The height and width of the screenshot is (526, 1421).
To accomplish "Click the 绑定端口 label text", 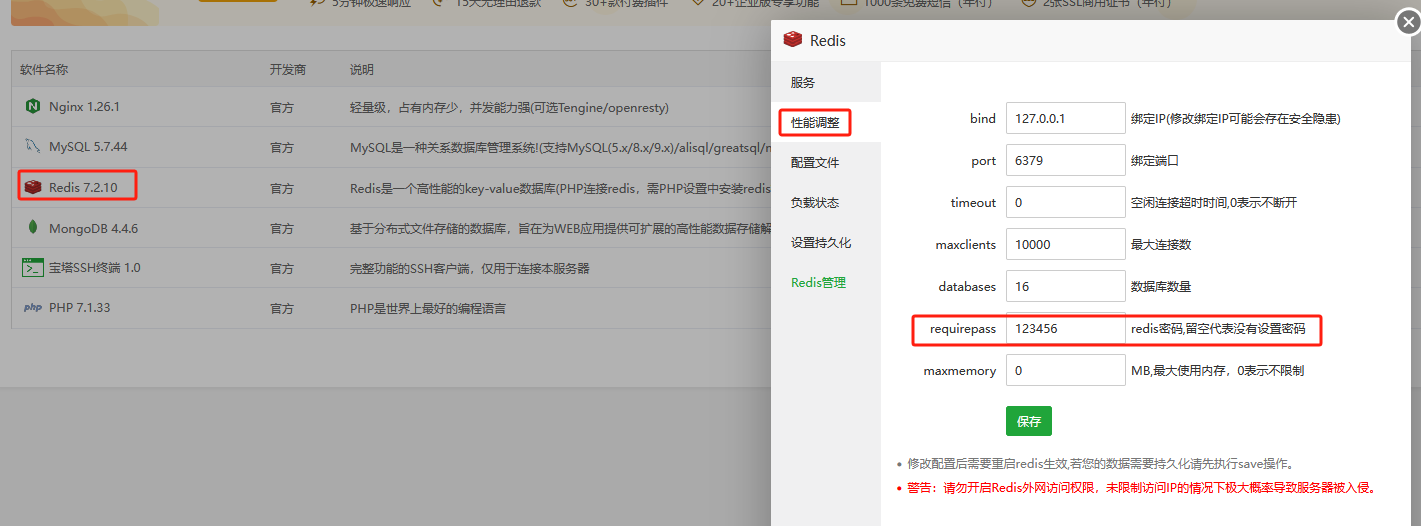I will 1155,160.
